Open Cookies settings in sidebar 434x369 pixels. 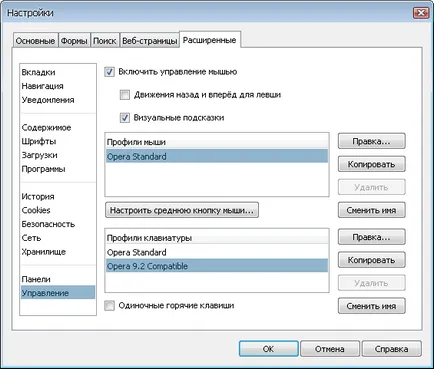coord(58,210)
